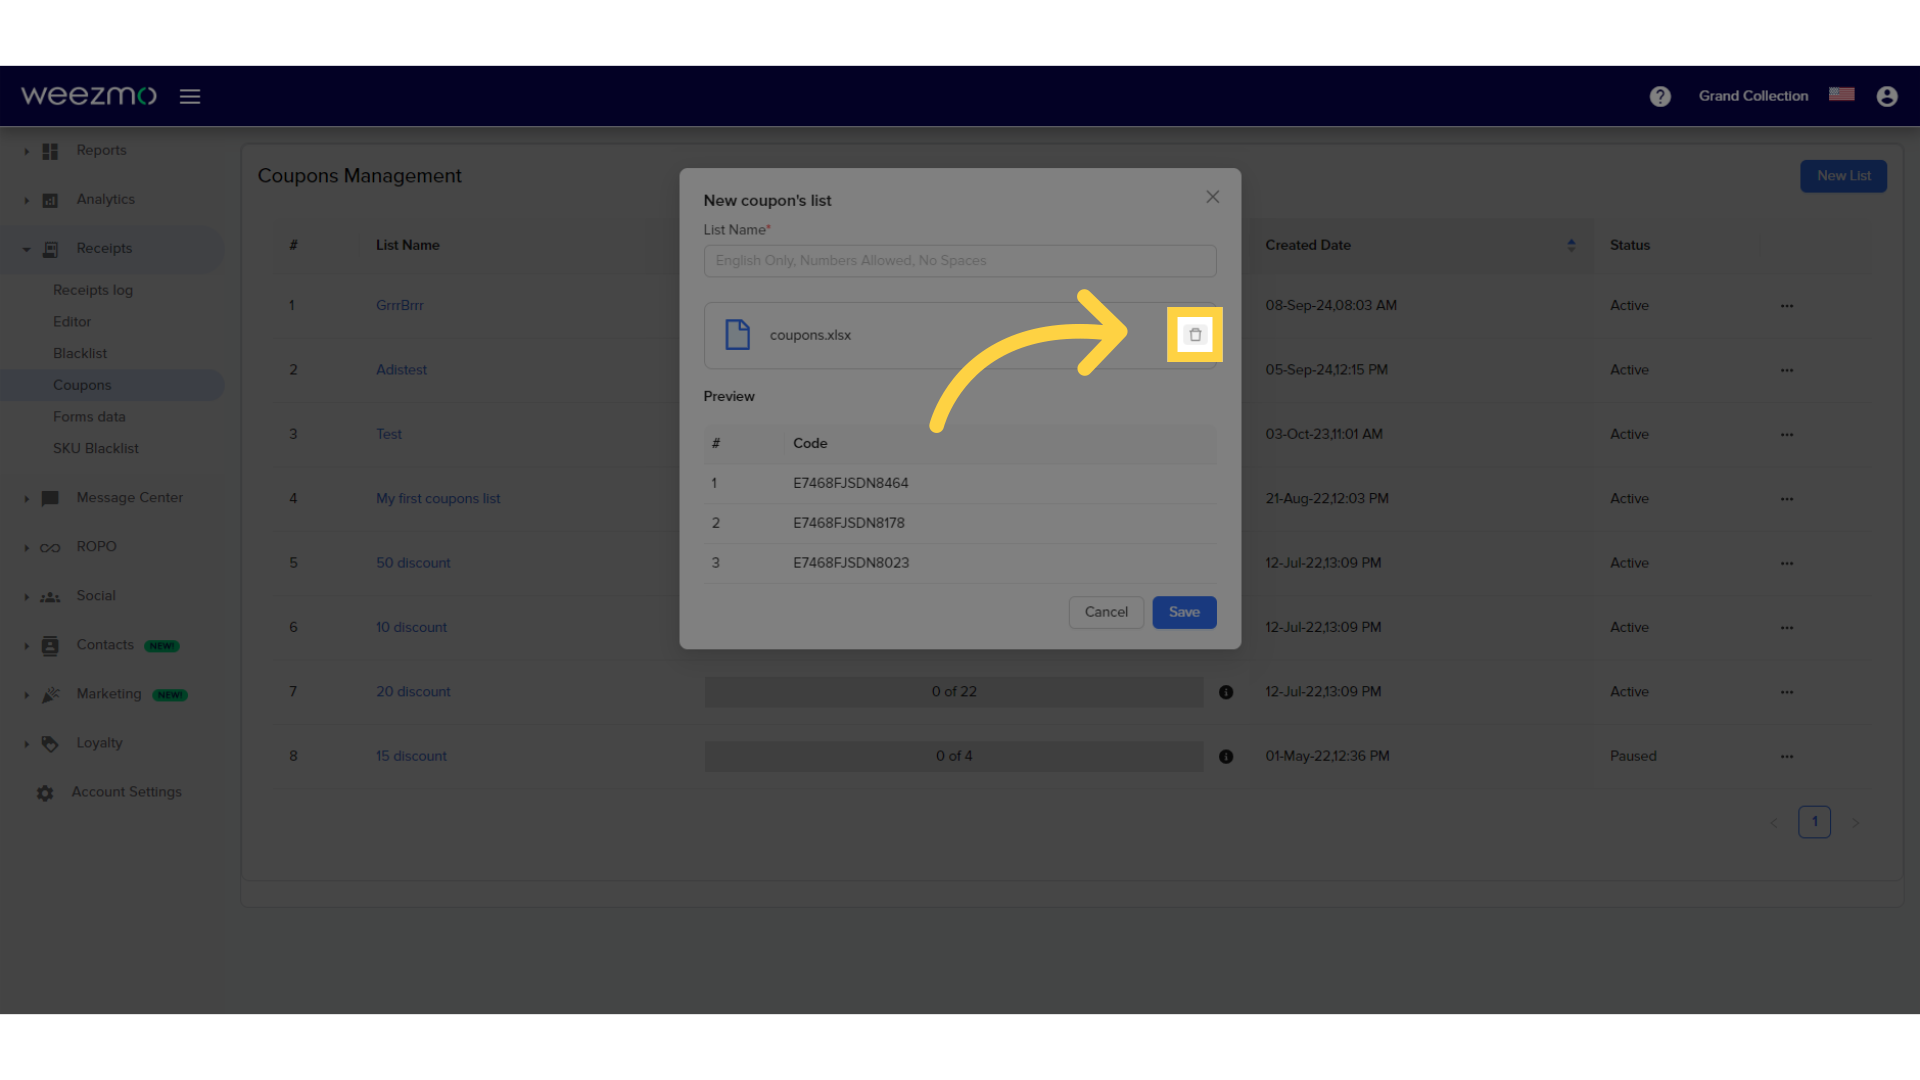
Task: Click the Weezmo hamburger menu icon
Action: pyautogui.click(x=189, y=95)
